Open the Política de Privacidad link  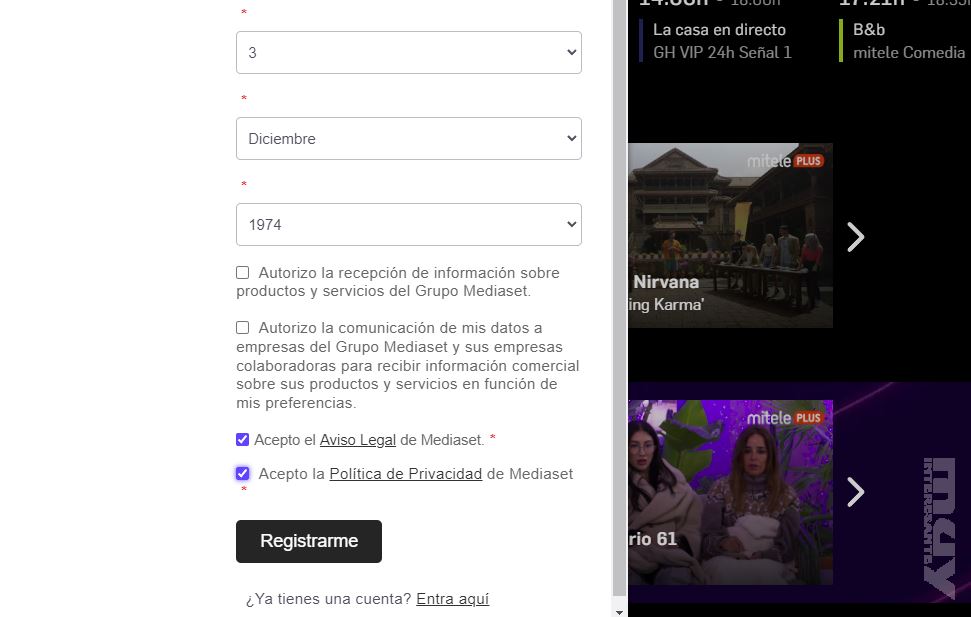pyautogui.click(x=405, y=474)
